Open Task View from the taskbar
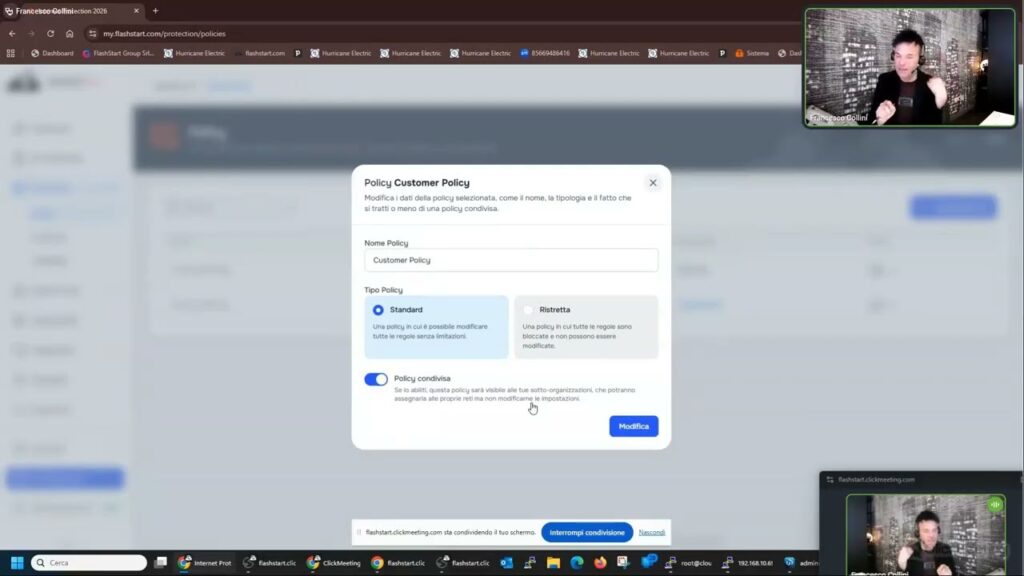 (161, 562)
